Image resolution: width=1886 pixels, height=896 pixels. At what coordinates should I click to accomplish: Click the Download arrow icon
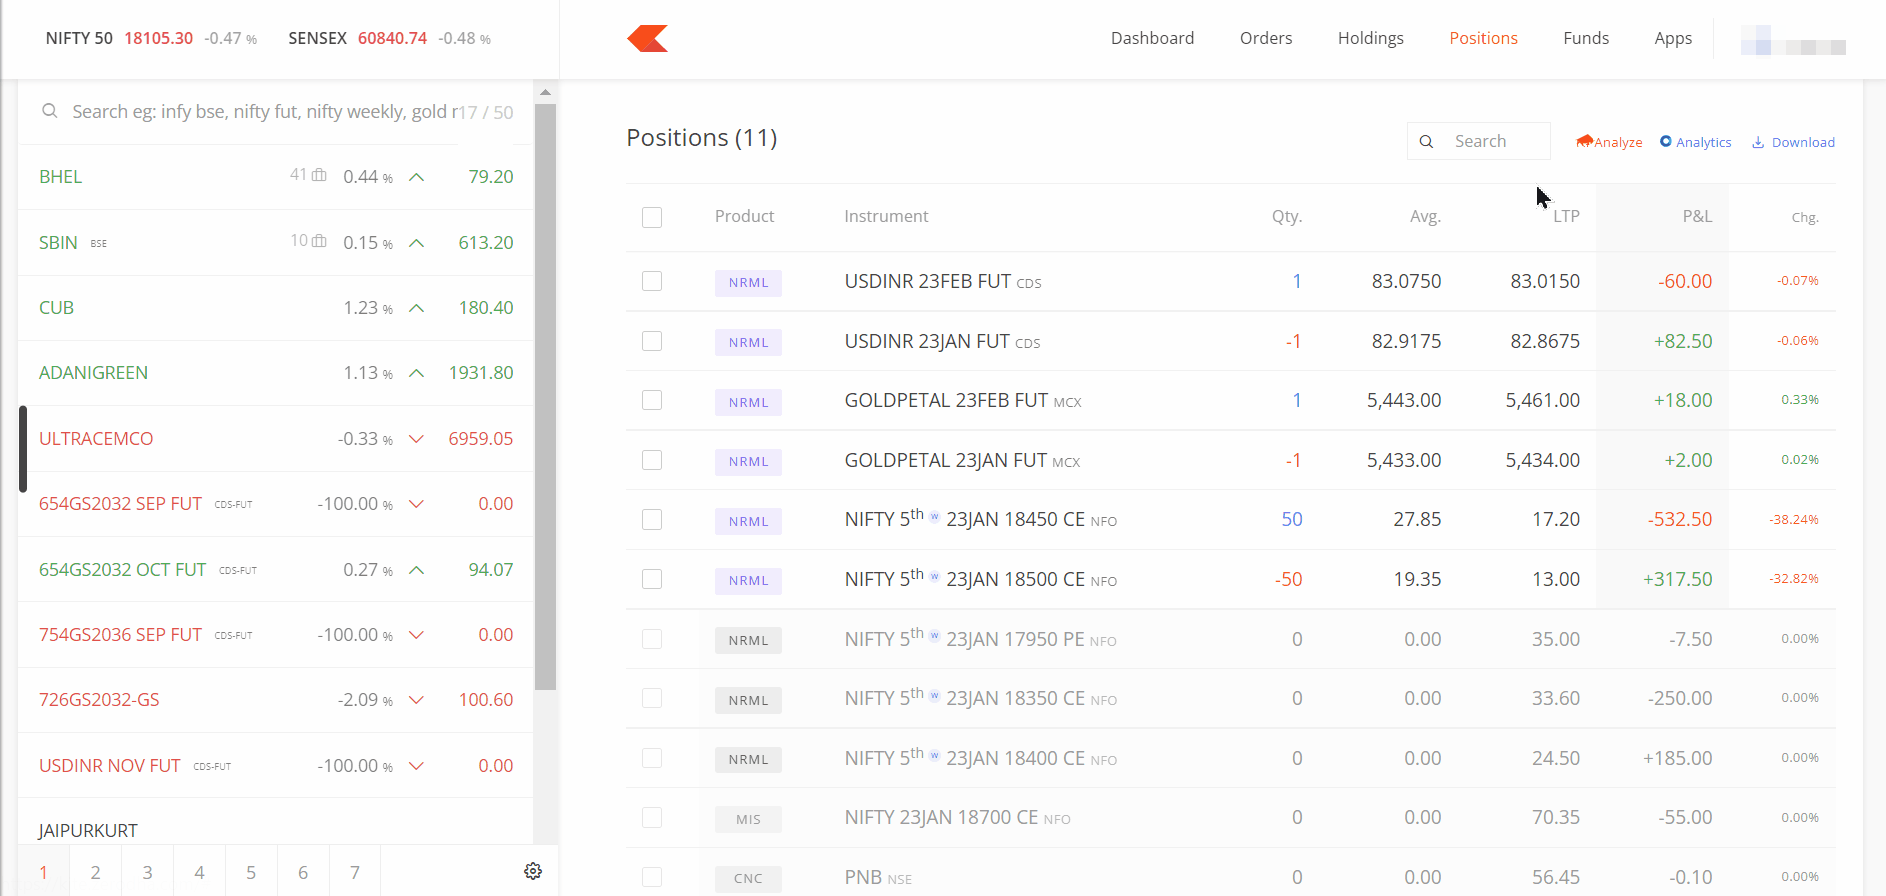pos(1758,142)
